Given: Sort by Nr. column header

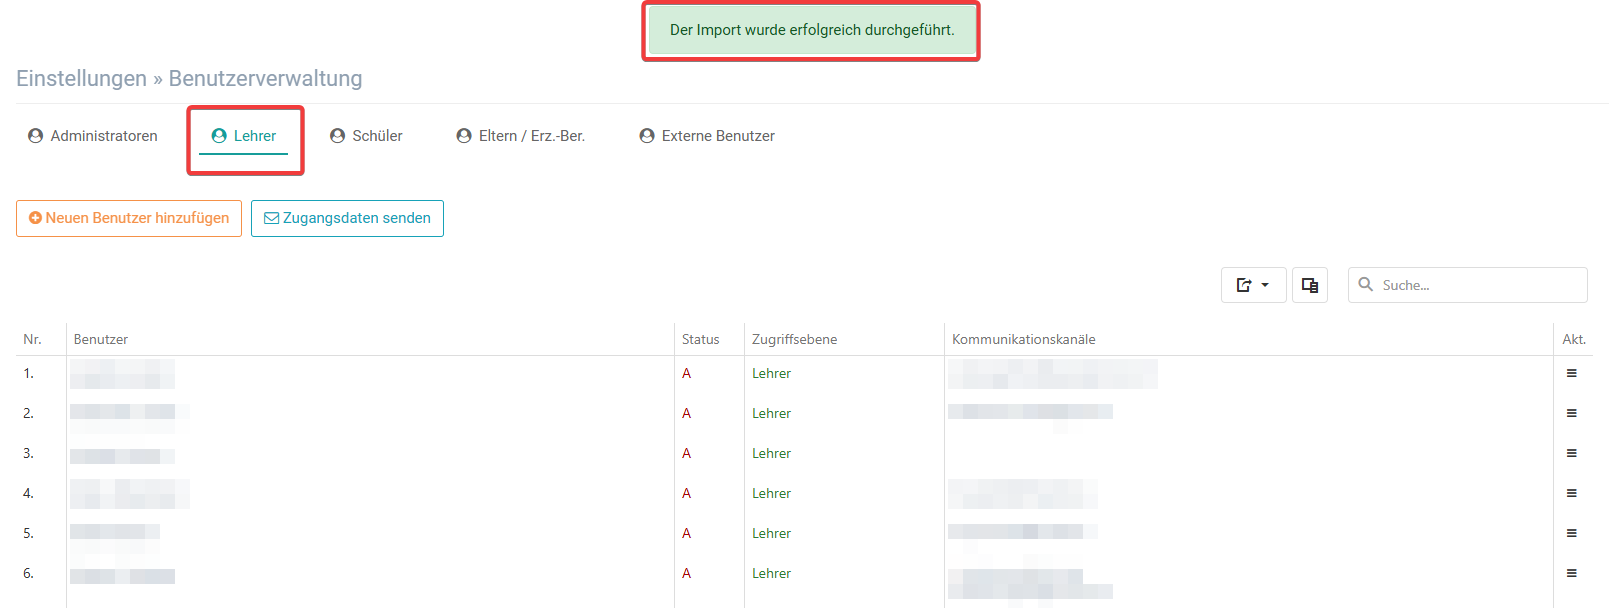Looking at the screenshot, I should [x=33, y=340].
